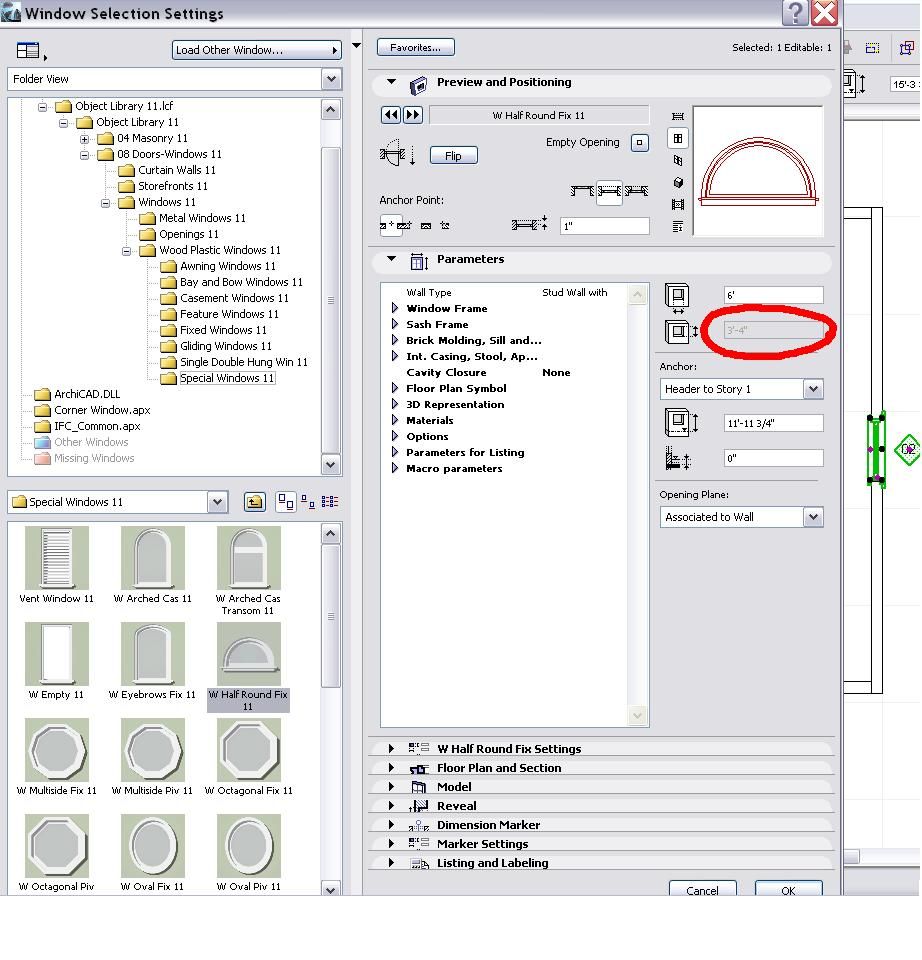Open the dialog help question mark
This screenshot has height=960, width=922.
click(x=795, y=13)
